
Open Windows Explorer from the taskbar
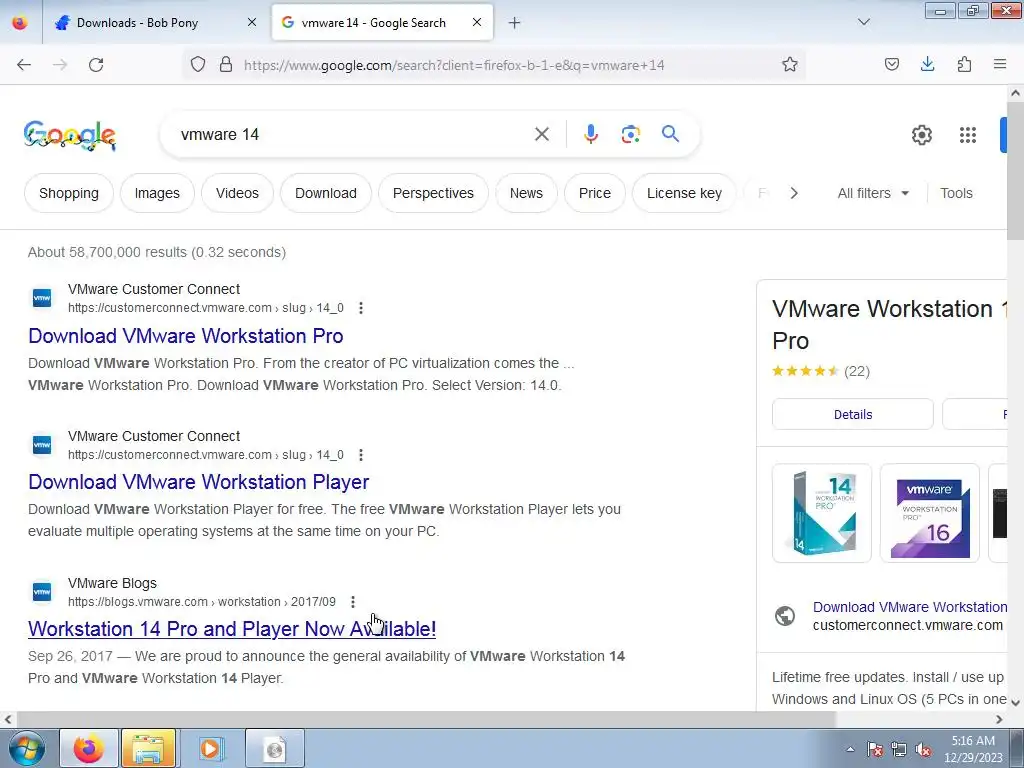coord(149,748)
